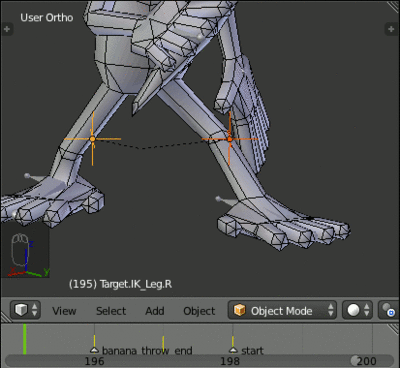Click the axis orientation gizmo
Image resolution: width=400 pixels, height=368 pixels.
coord(26,255)
